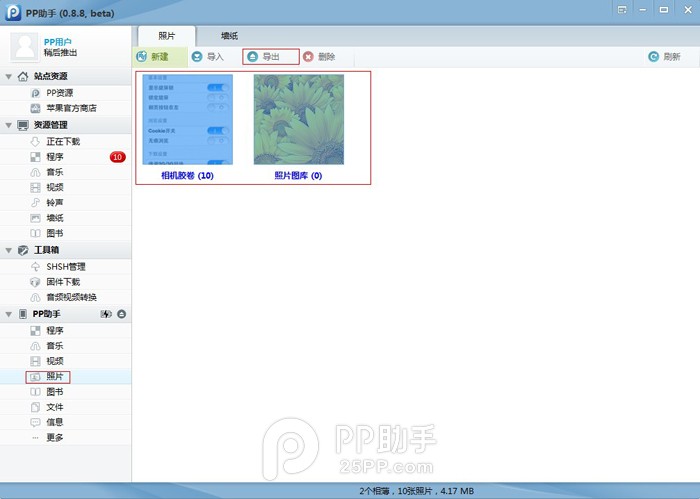Click the 站点资源 section header text
Screen dimensions: 700x499
tap(50, 76)
